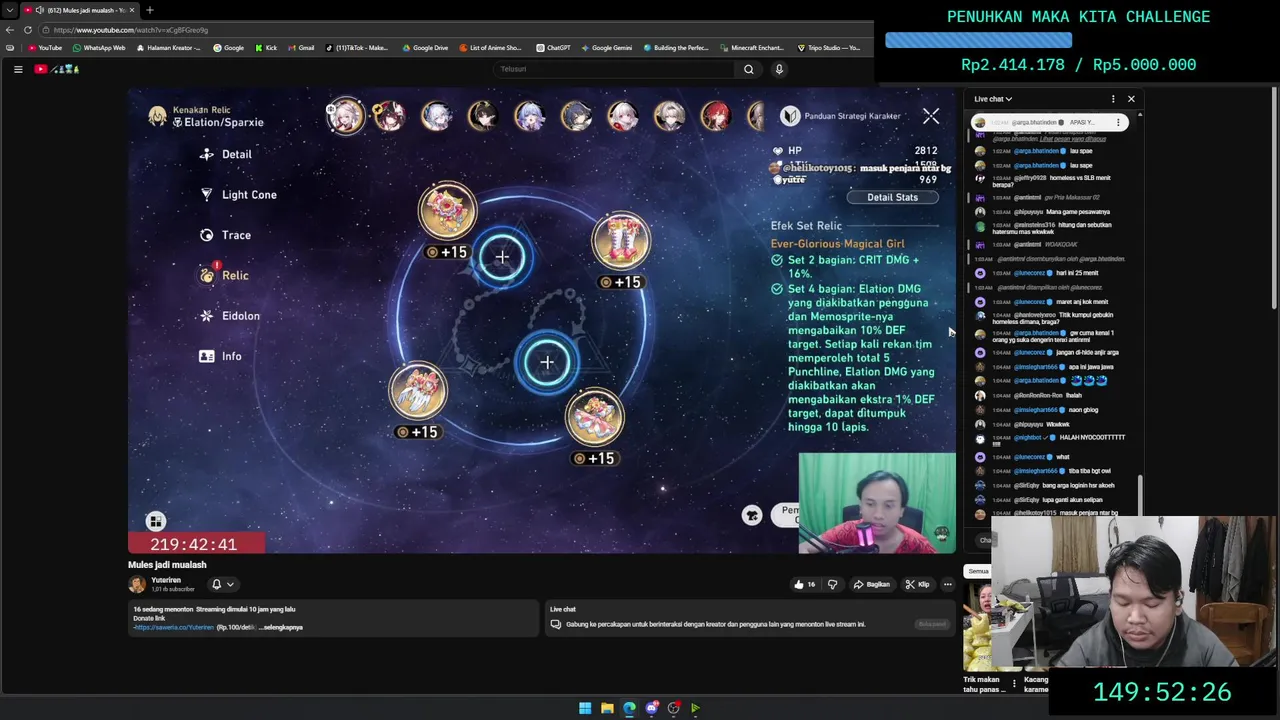Go back with browser back arrow
The width and height of the screenshot is (1280, 720).
pyautogui.click(x=10, y=30)
